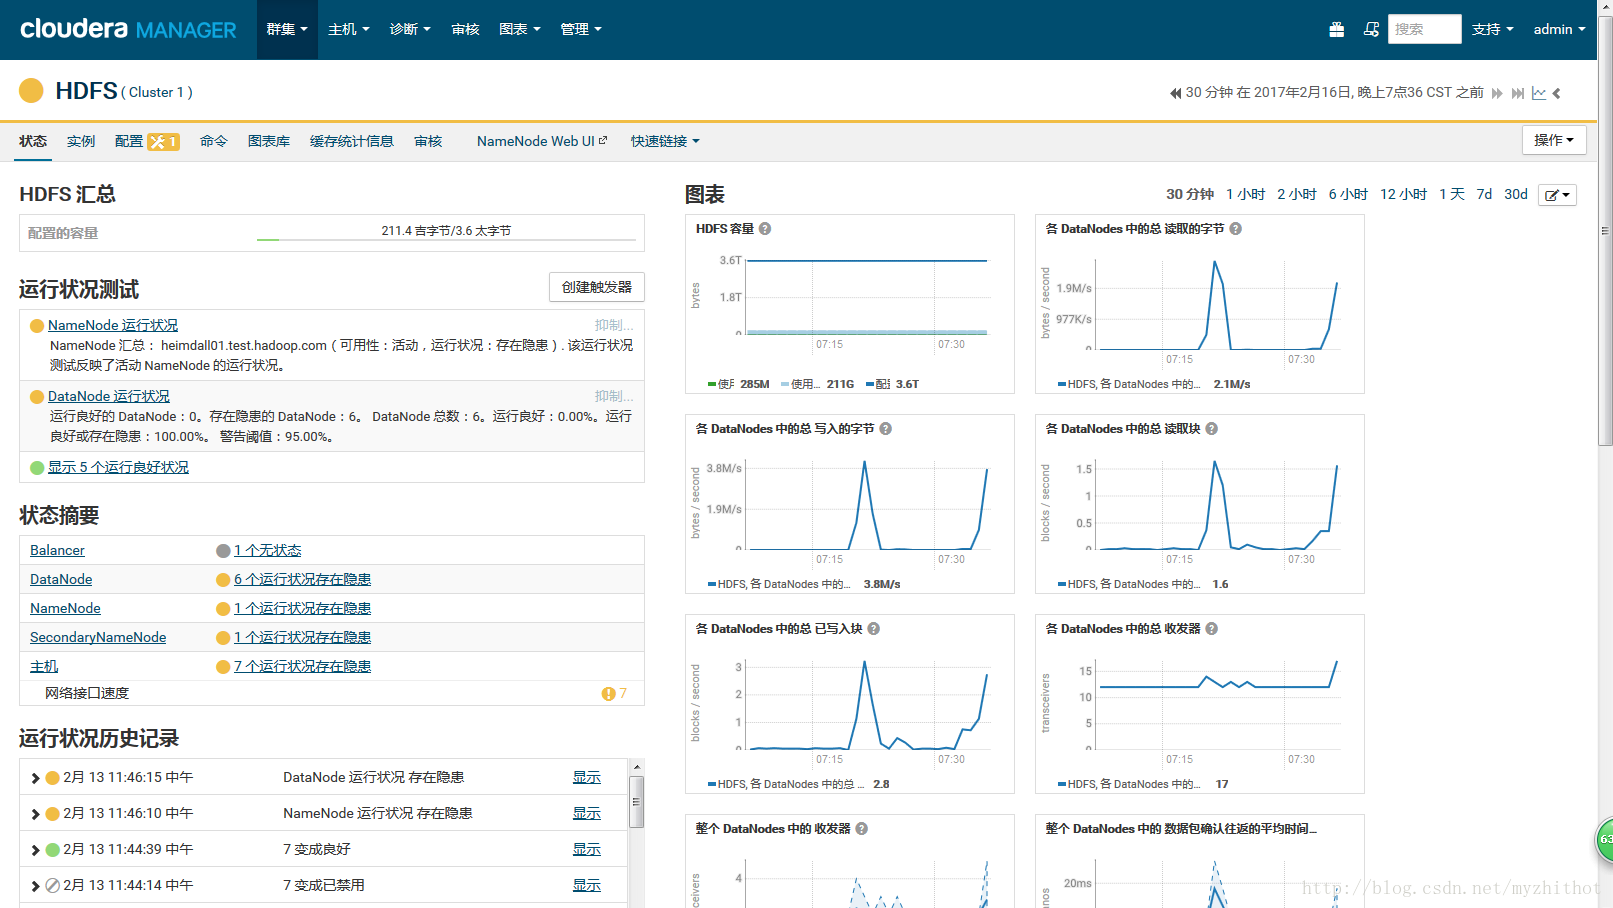1613x908 pixels.
Task: Click help icon for 整个 DataNodes 中的 收发器 chart
Action: (x=862, y=829)
